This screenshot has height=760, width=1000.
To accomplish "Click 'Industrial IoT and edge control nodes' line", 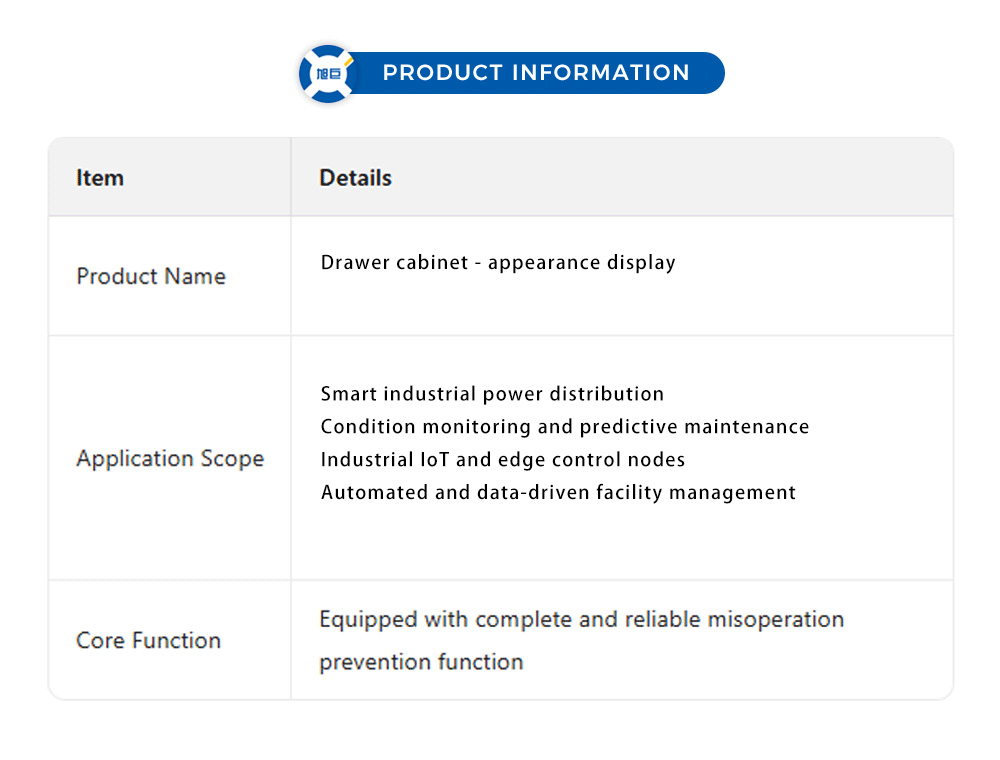I will [x=503, y=460].
